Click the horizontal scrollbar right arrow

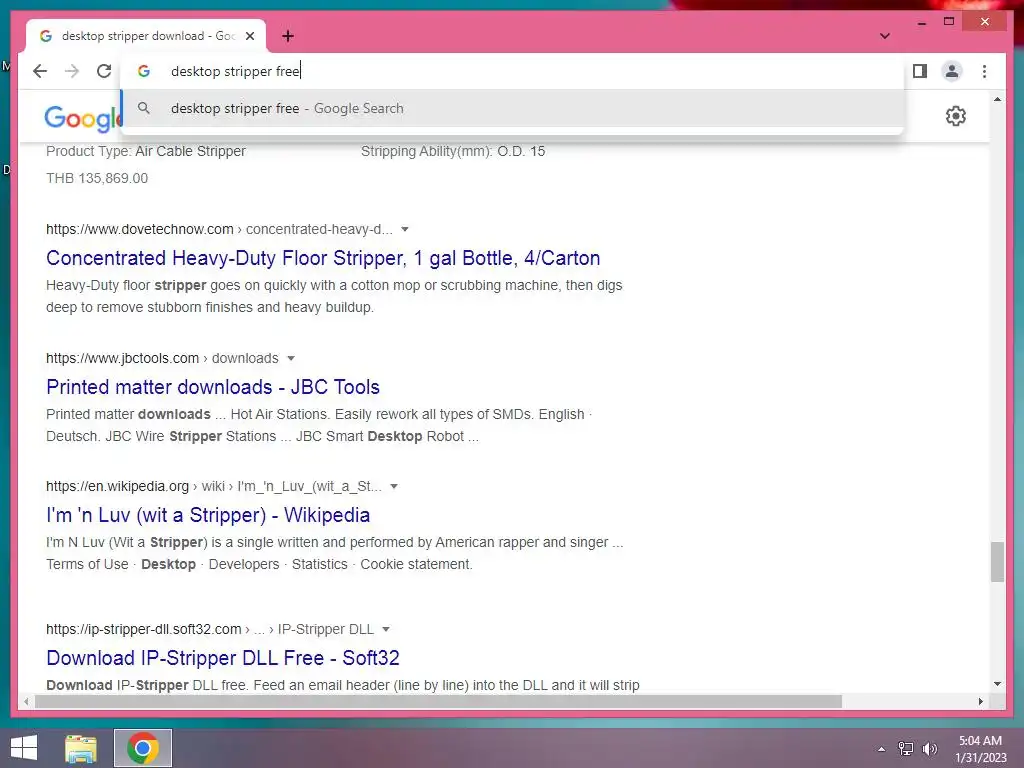click(981, 701)
